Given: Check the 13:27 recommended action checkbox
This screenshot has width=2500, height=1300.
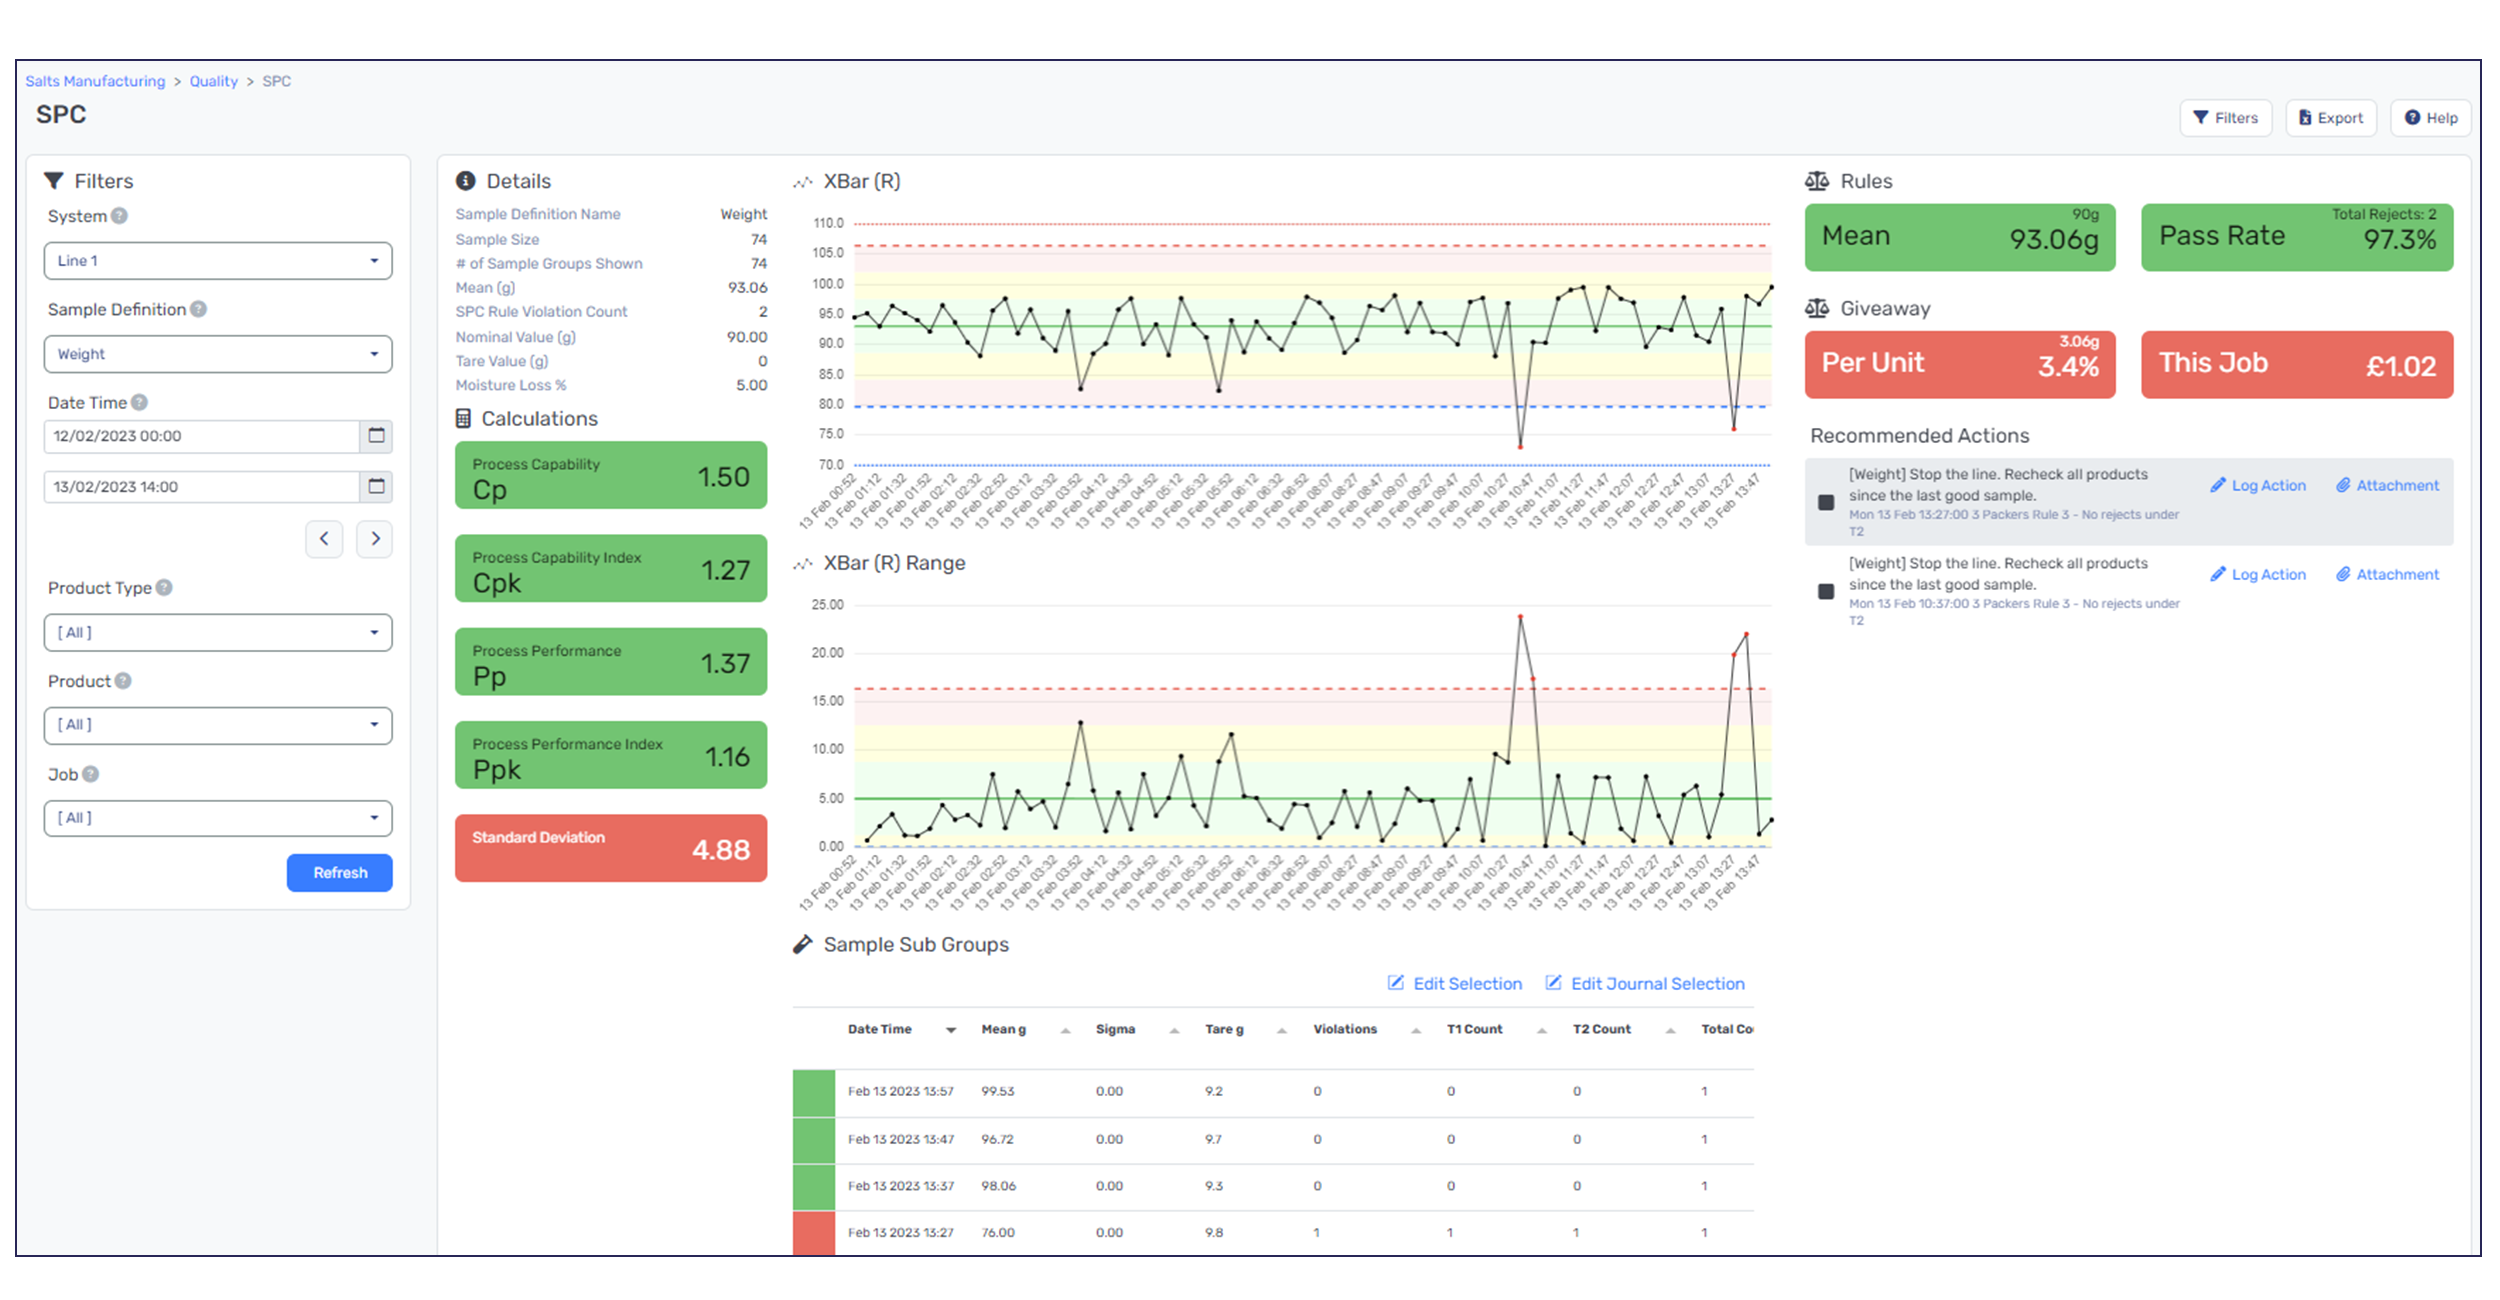Looking at the screenshot, I should coord(1826,502).
